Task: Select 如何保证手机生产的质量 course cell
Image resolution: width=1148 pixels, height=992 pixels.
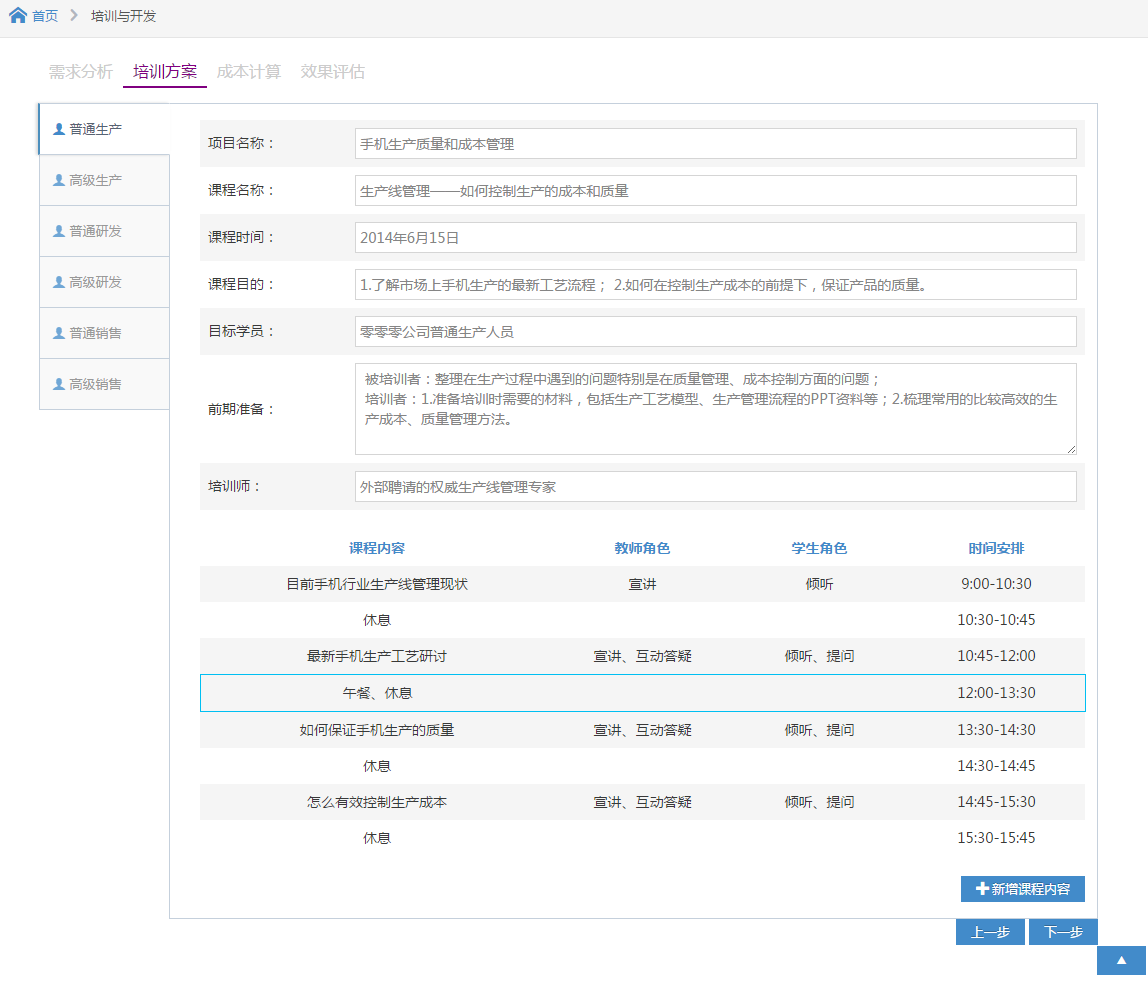Action: pyautogui.click(x=377, y=730)
